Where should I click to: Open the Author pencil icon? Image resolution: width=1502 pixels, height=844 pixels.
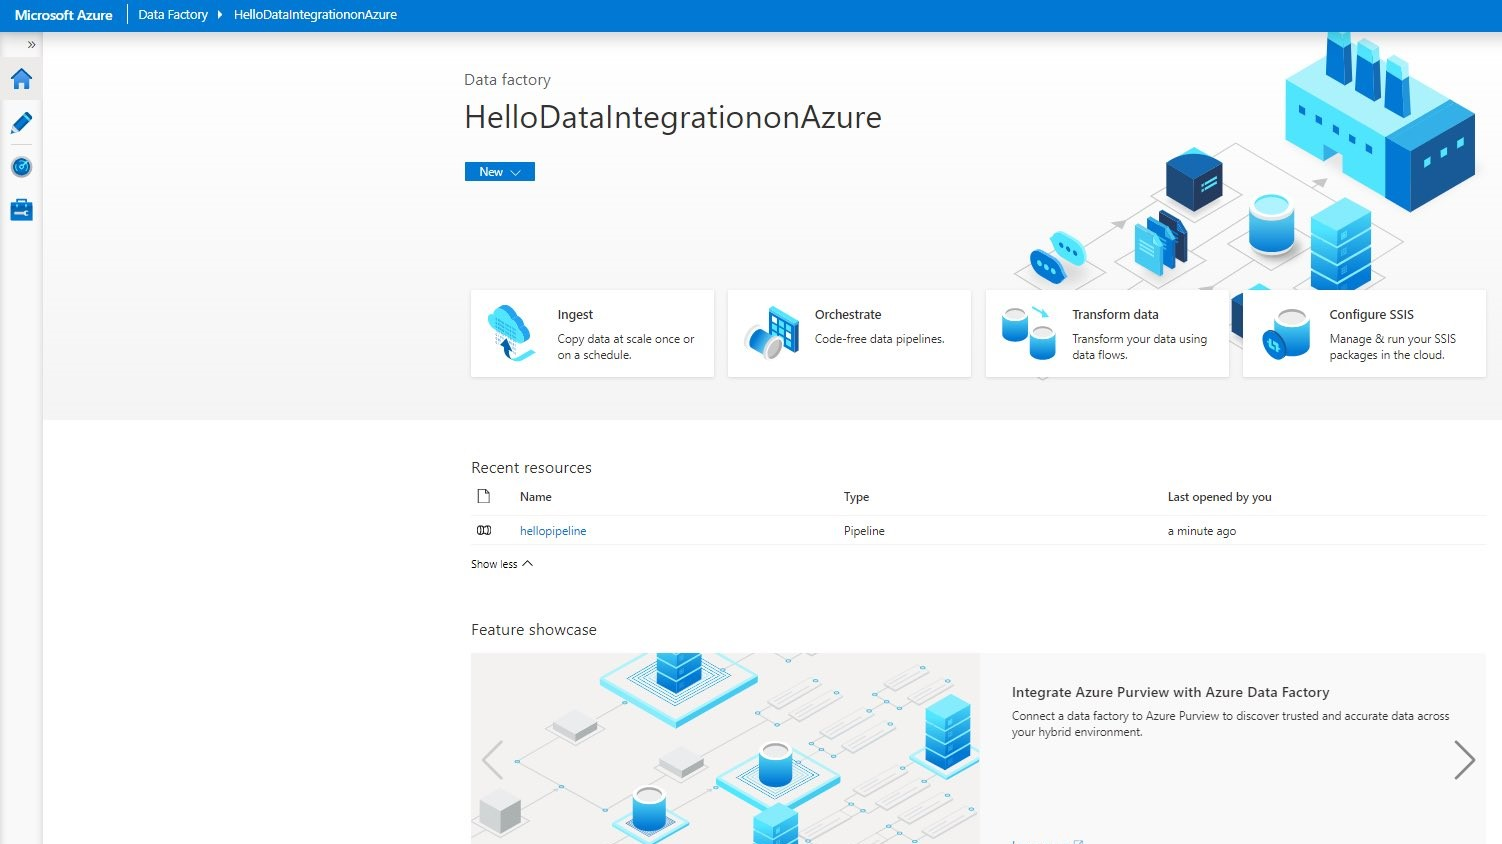(21, 123)
